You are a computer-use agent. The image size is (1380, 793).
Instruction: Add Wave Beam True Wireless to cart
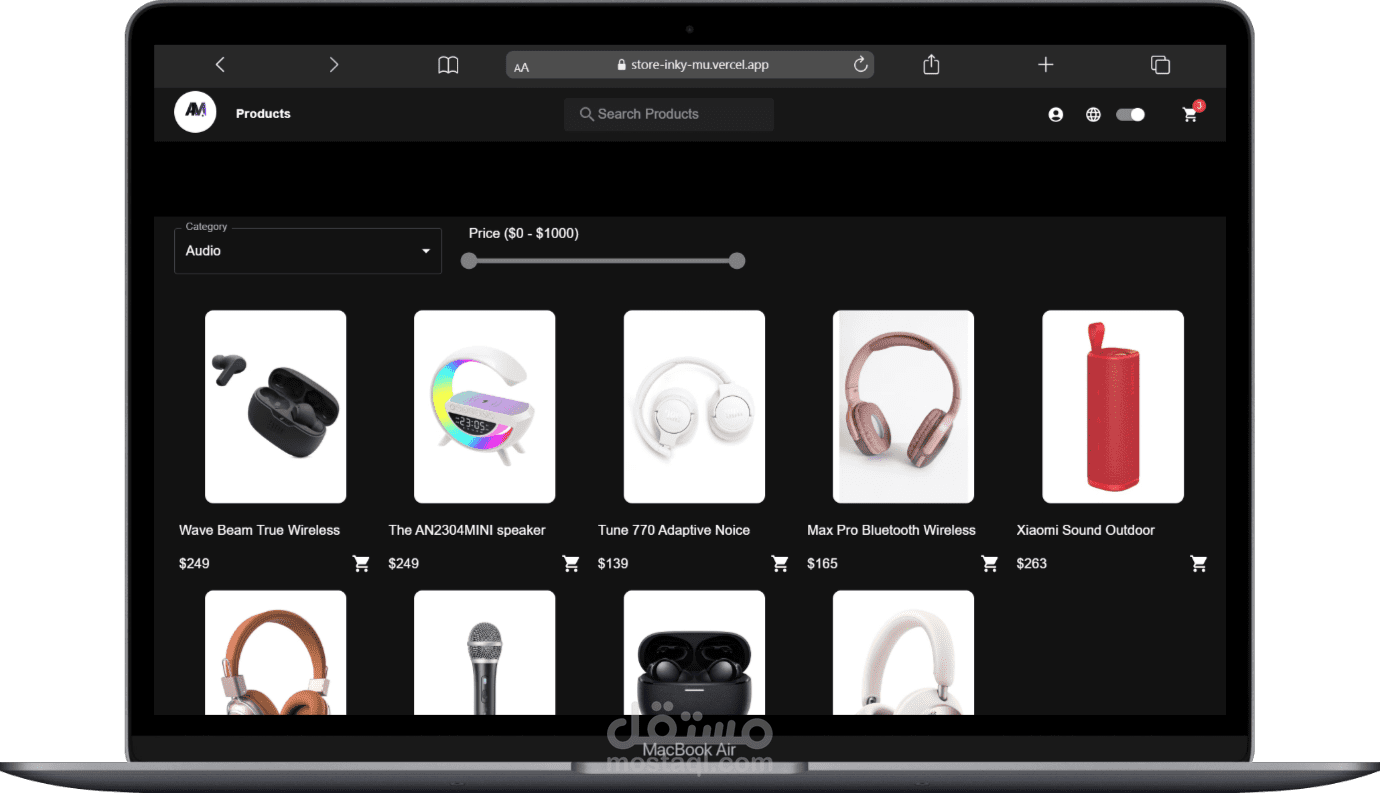pyautogui.click(x=361, y=564)
